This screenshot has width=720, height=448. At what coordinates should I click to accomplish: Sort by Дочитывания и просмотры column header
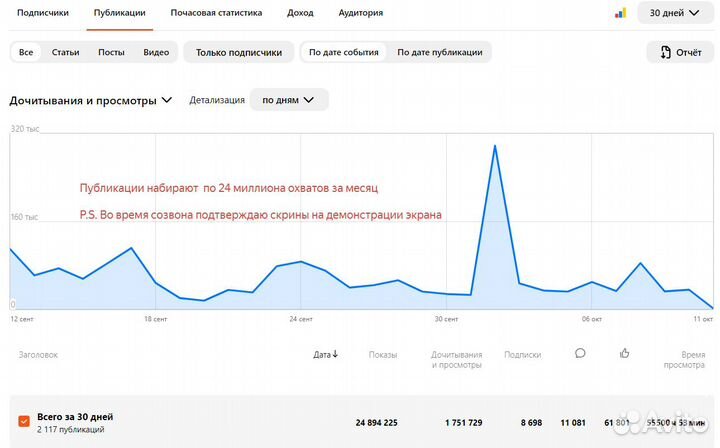[x=456, y=360]
